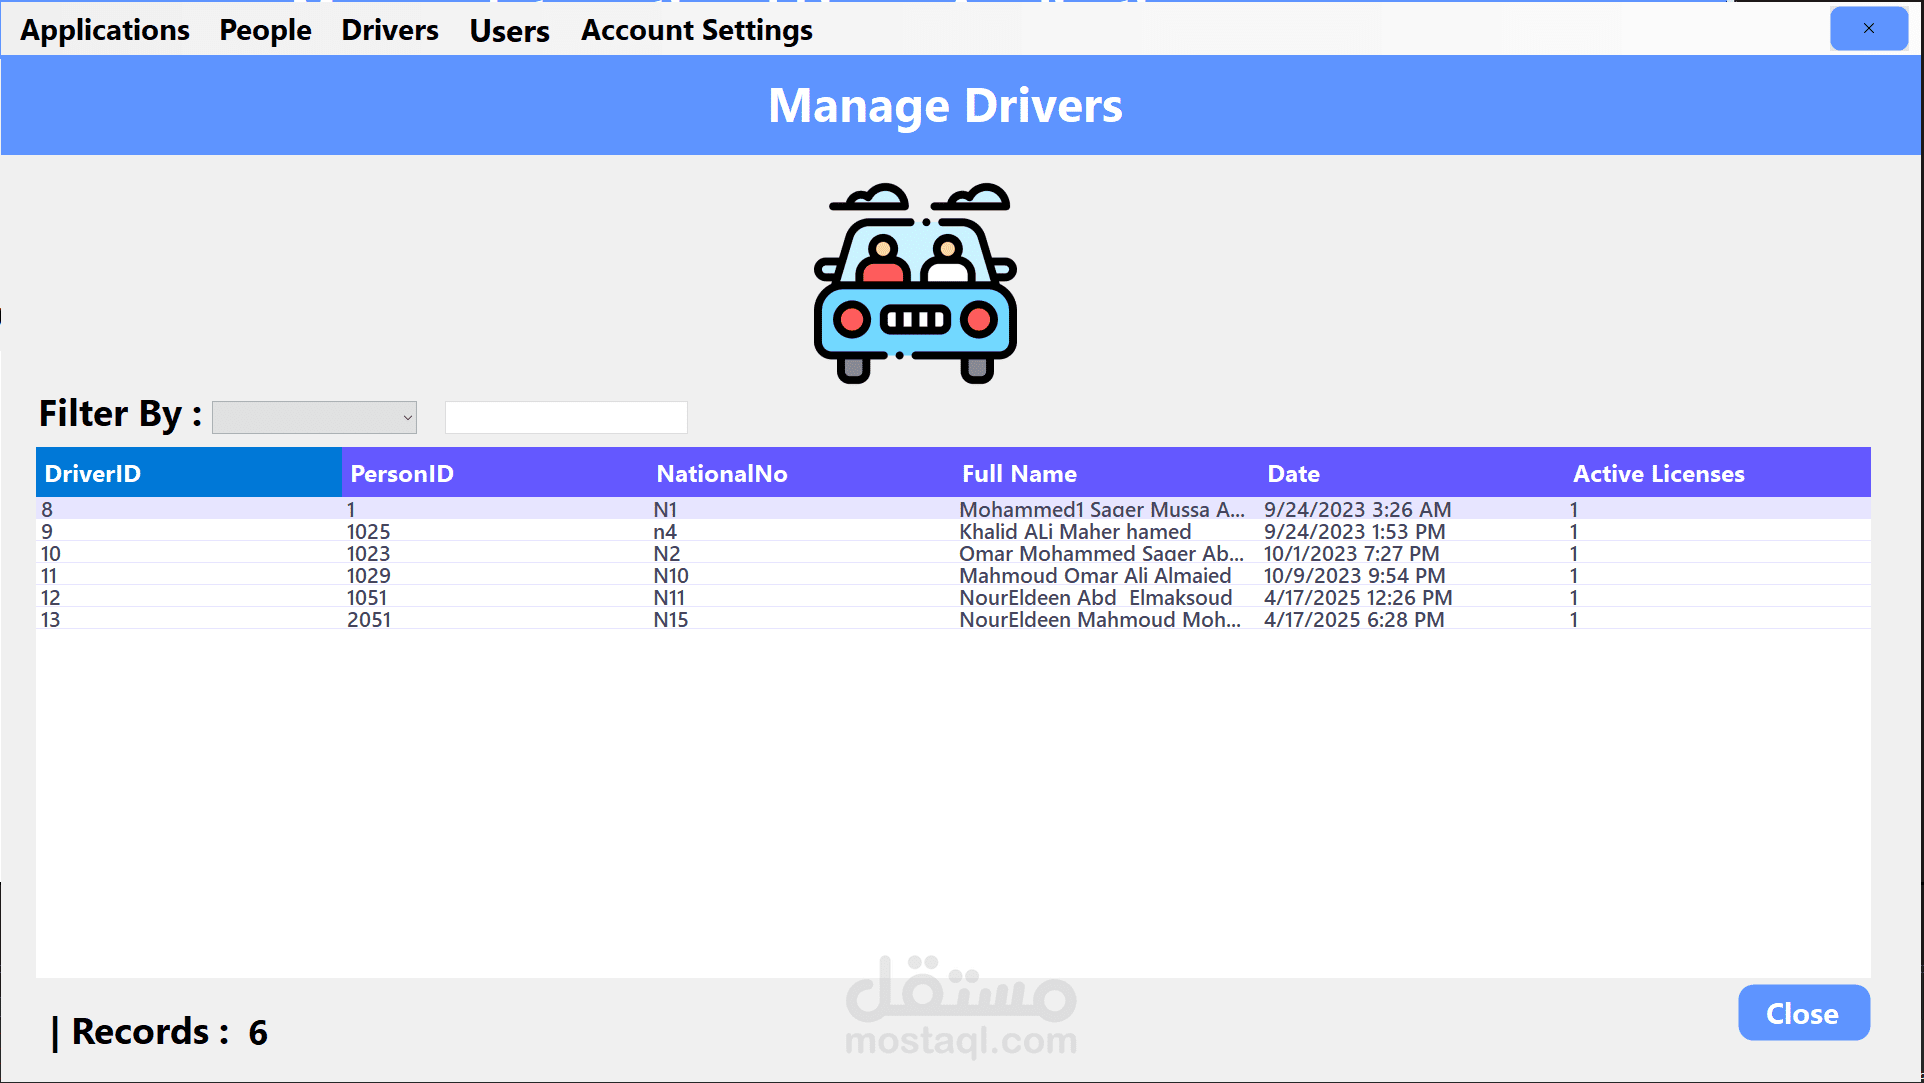Close window using top-right X button
This screenshot has height=1083, width=1924.
click(1868, 29)
